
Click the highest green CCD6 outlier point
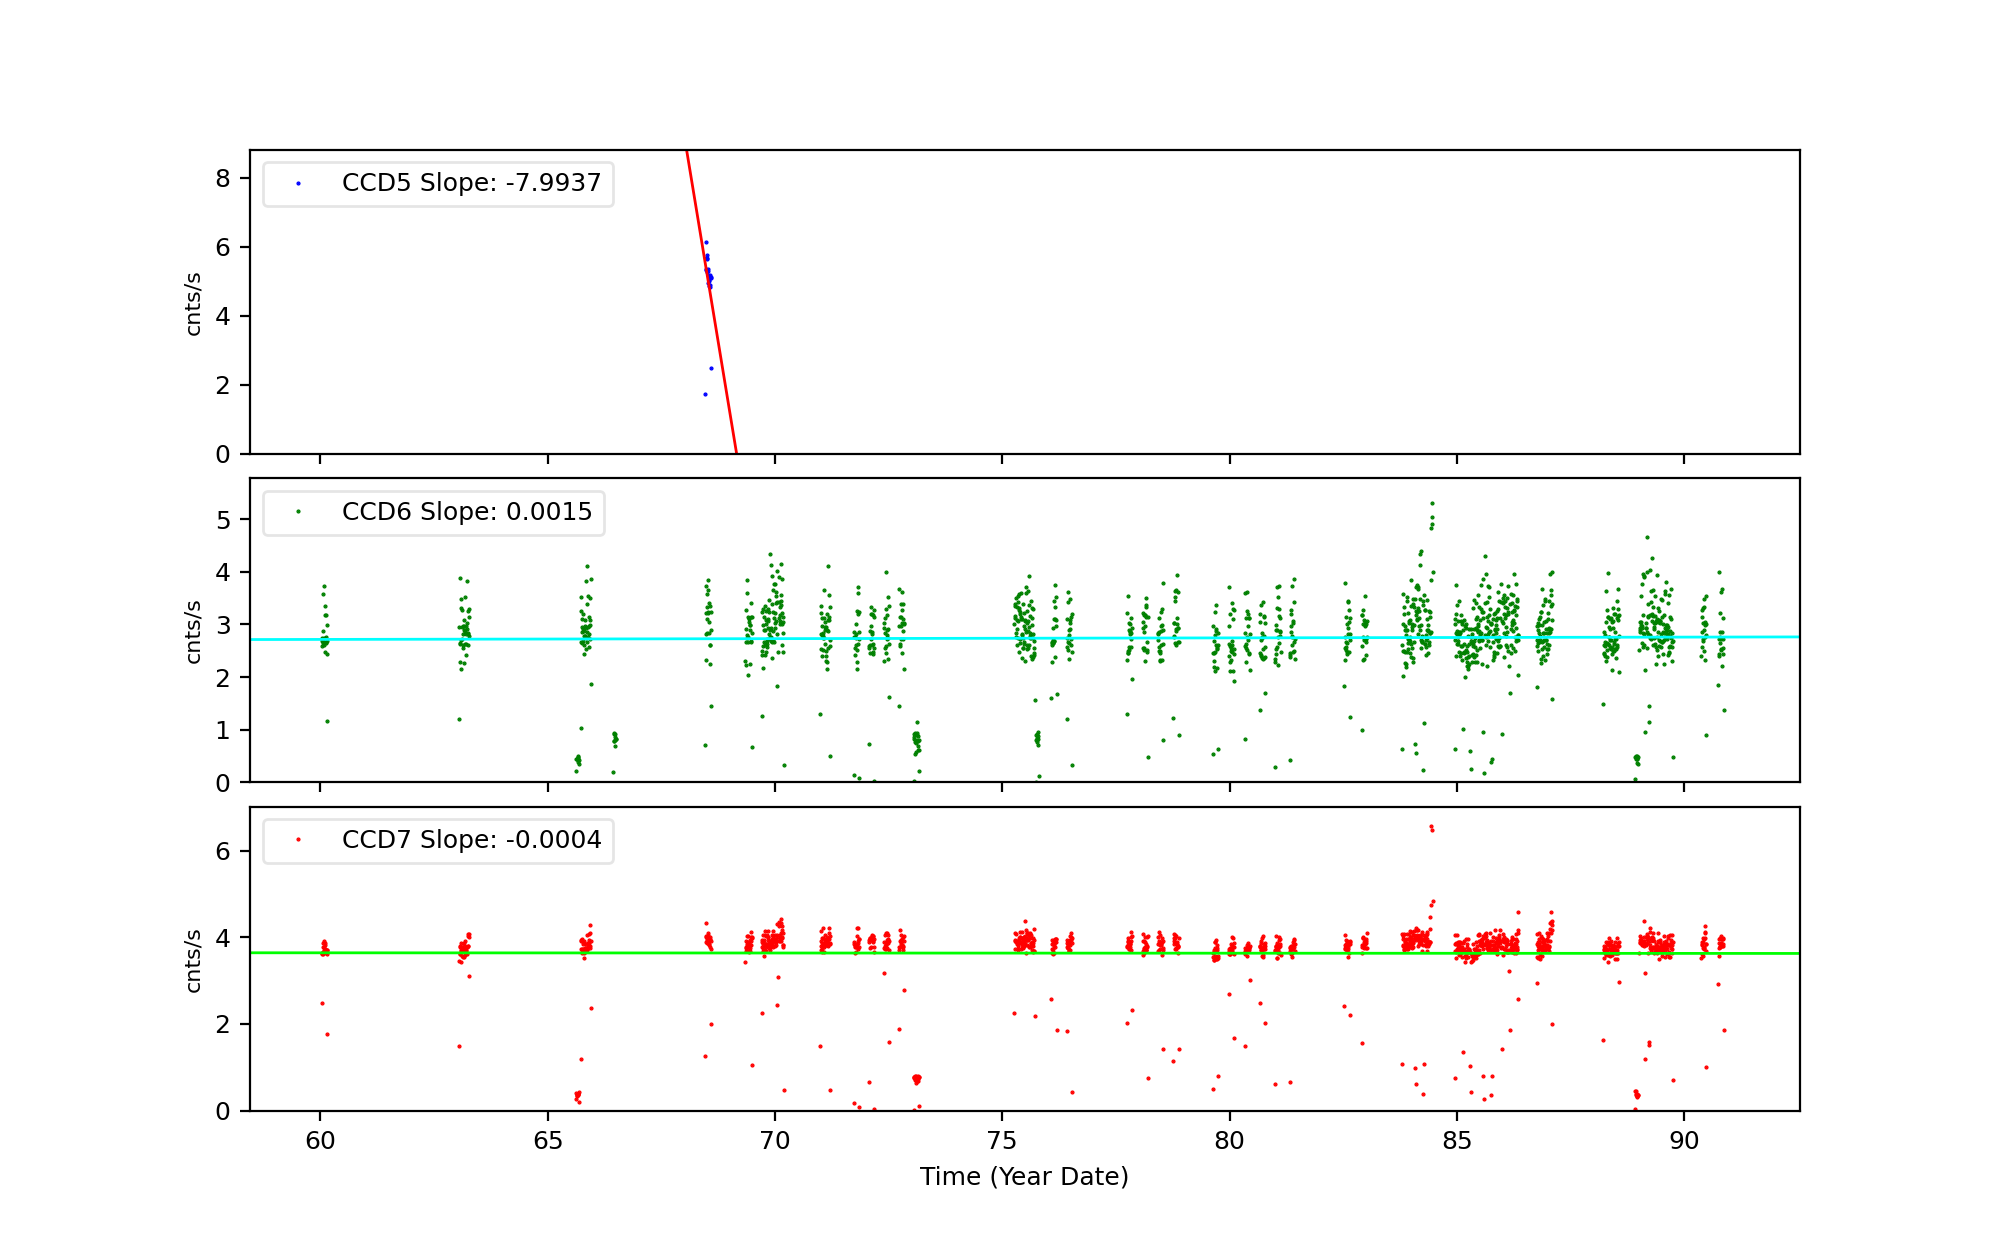pos(1432,504)
